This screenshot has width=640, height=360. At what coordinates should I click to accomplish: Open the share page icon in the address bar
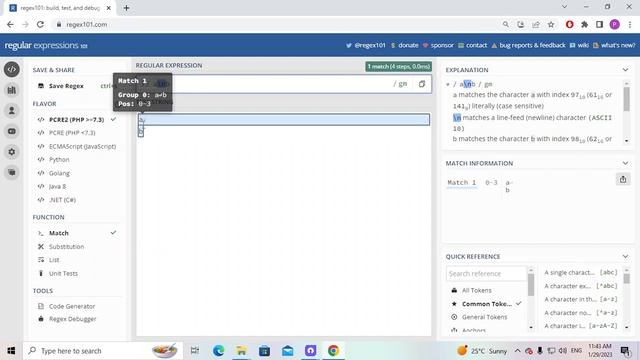[x=536, y=24]
